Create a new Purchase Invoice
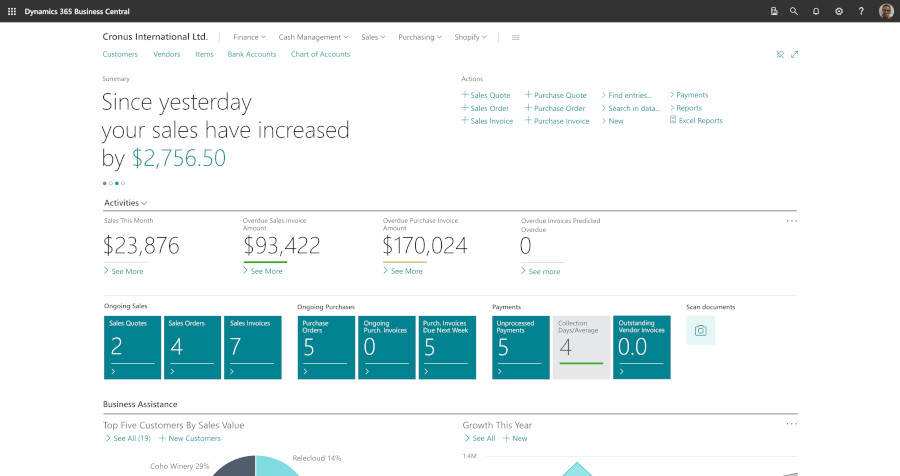This screenshot has height=476, width=900. point(557,121)
